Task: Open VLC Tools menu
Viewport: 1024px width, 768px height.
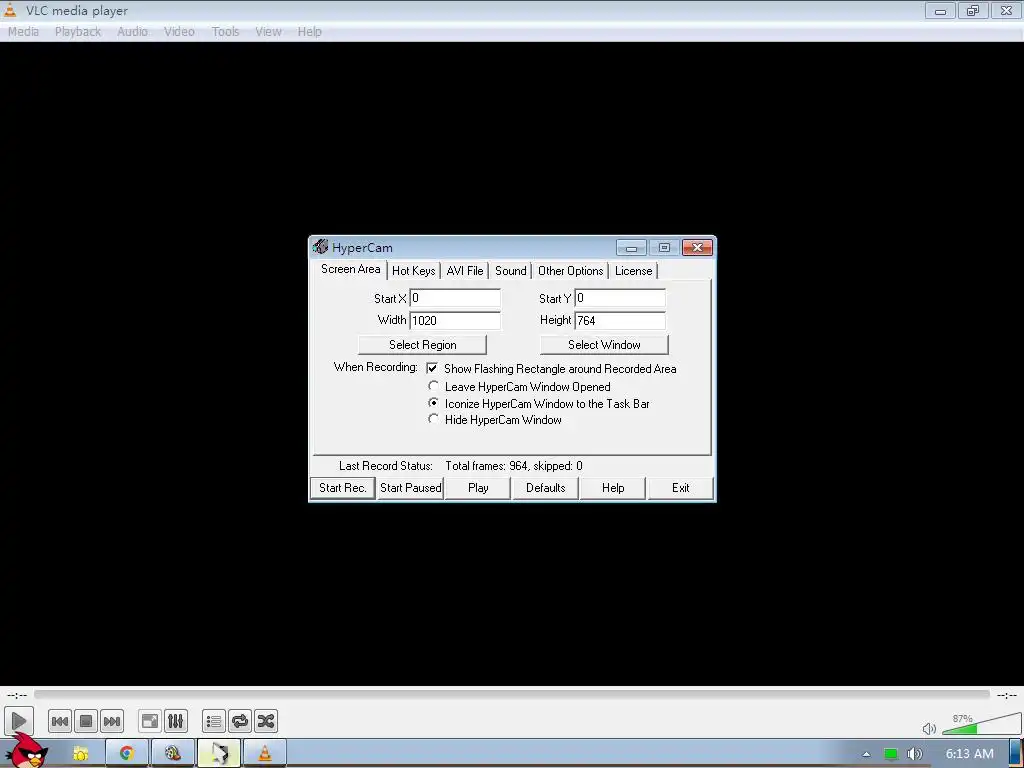Action: 225,31
